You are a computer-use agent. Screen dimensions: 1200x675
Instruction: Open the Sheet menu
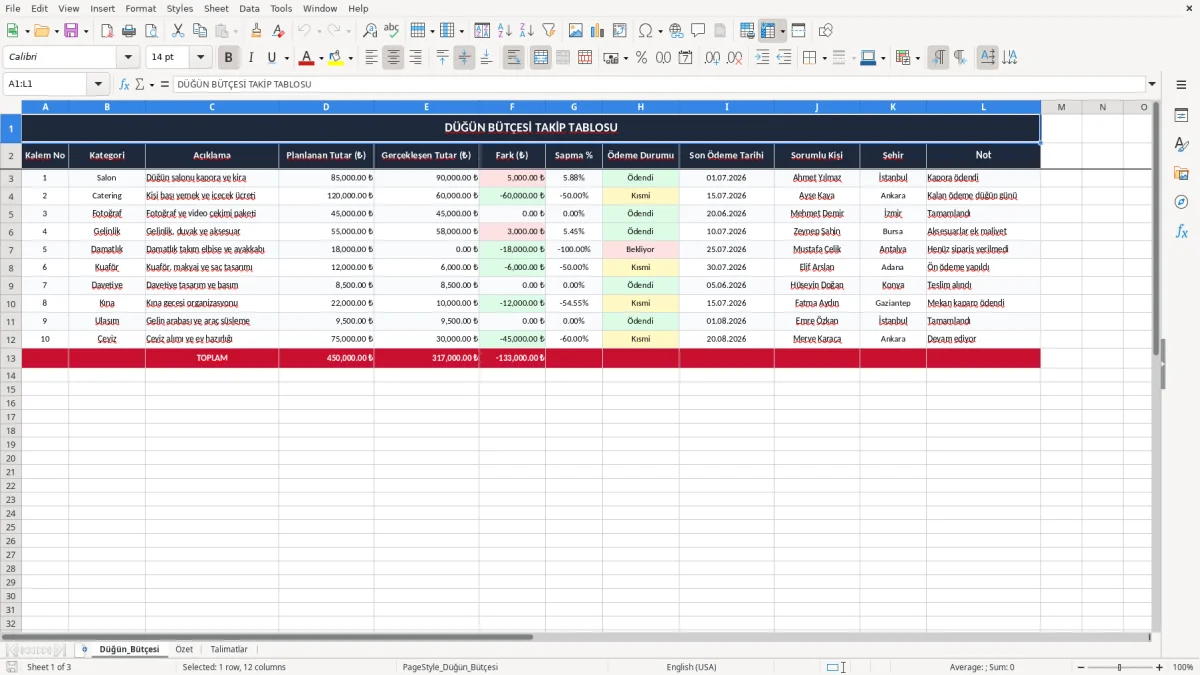click(x=216, y=8)
